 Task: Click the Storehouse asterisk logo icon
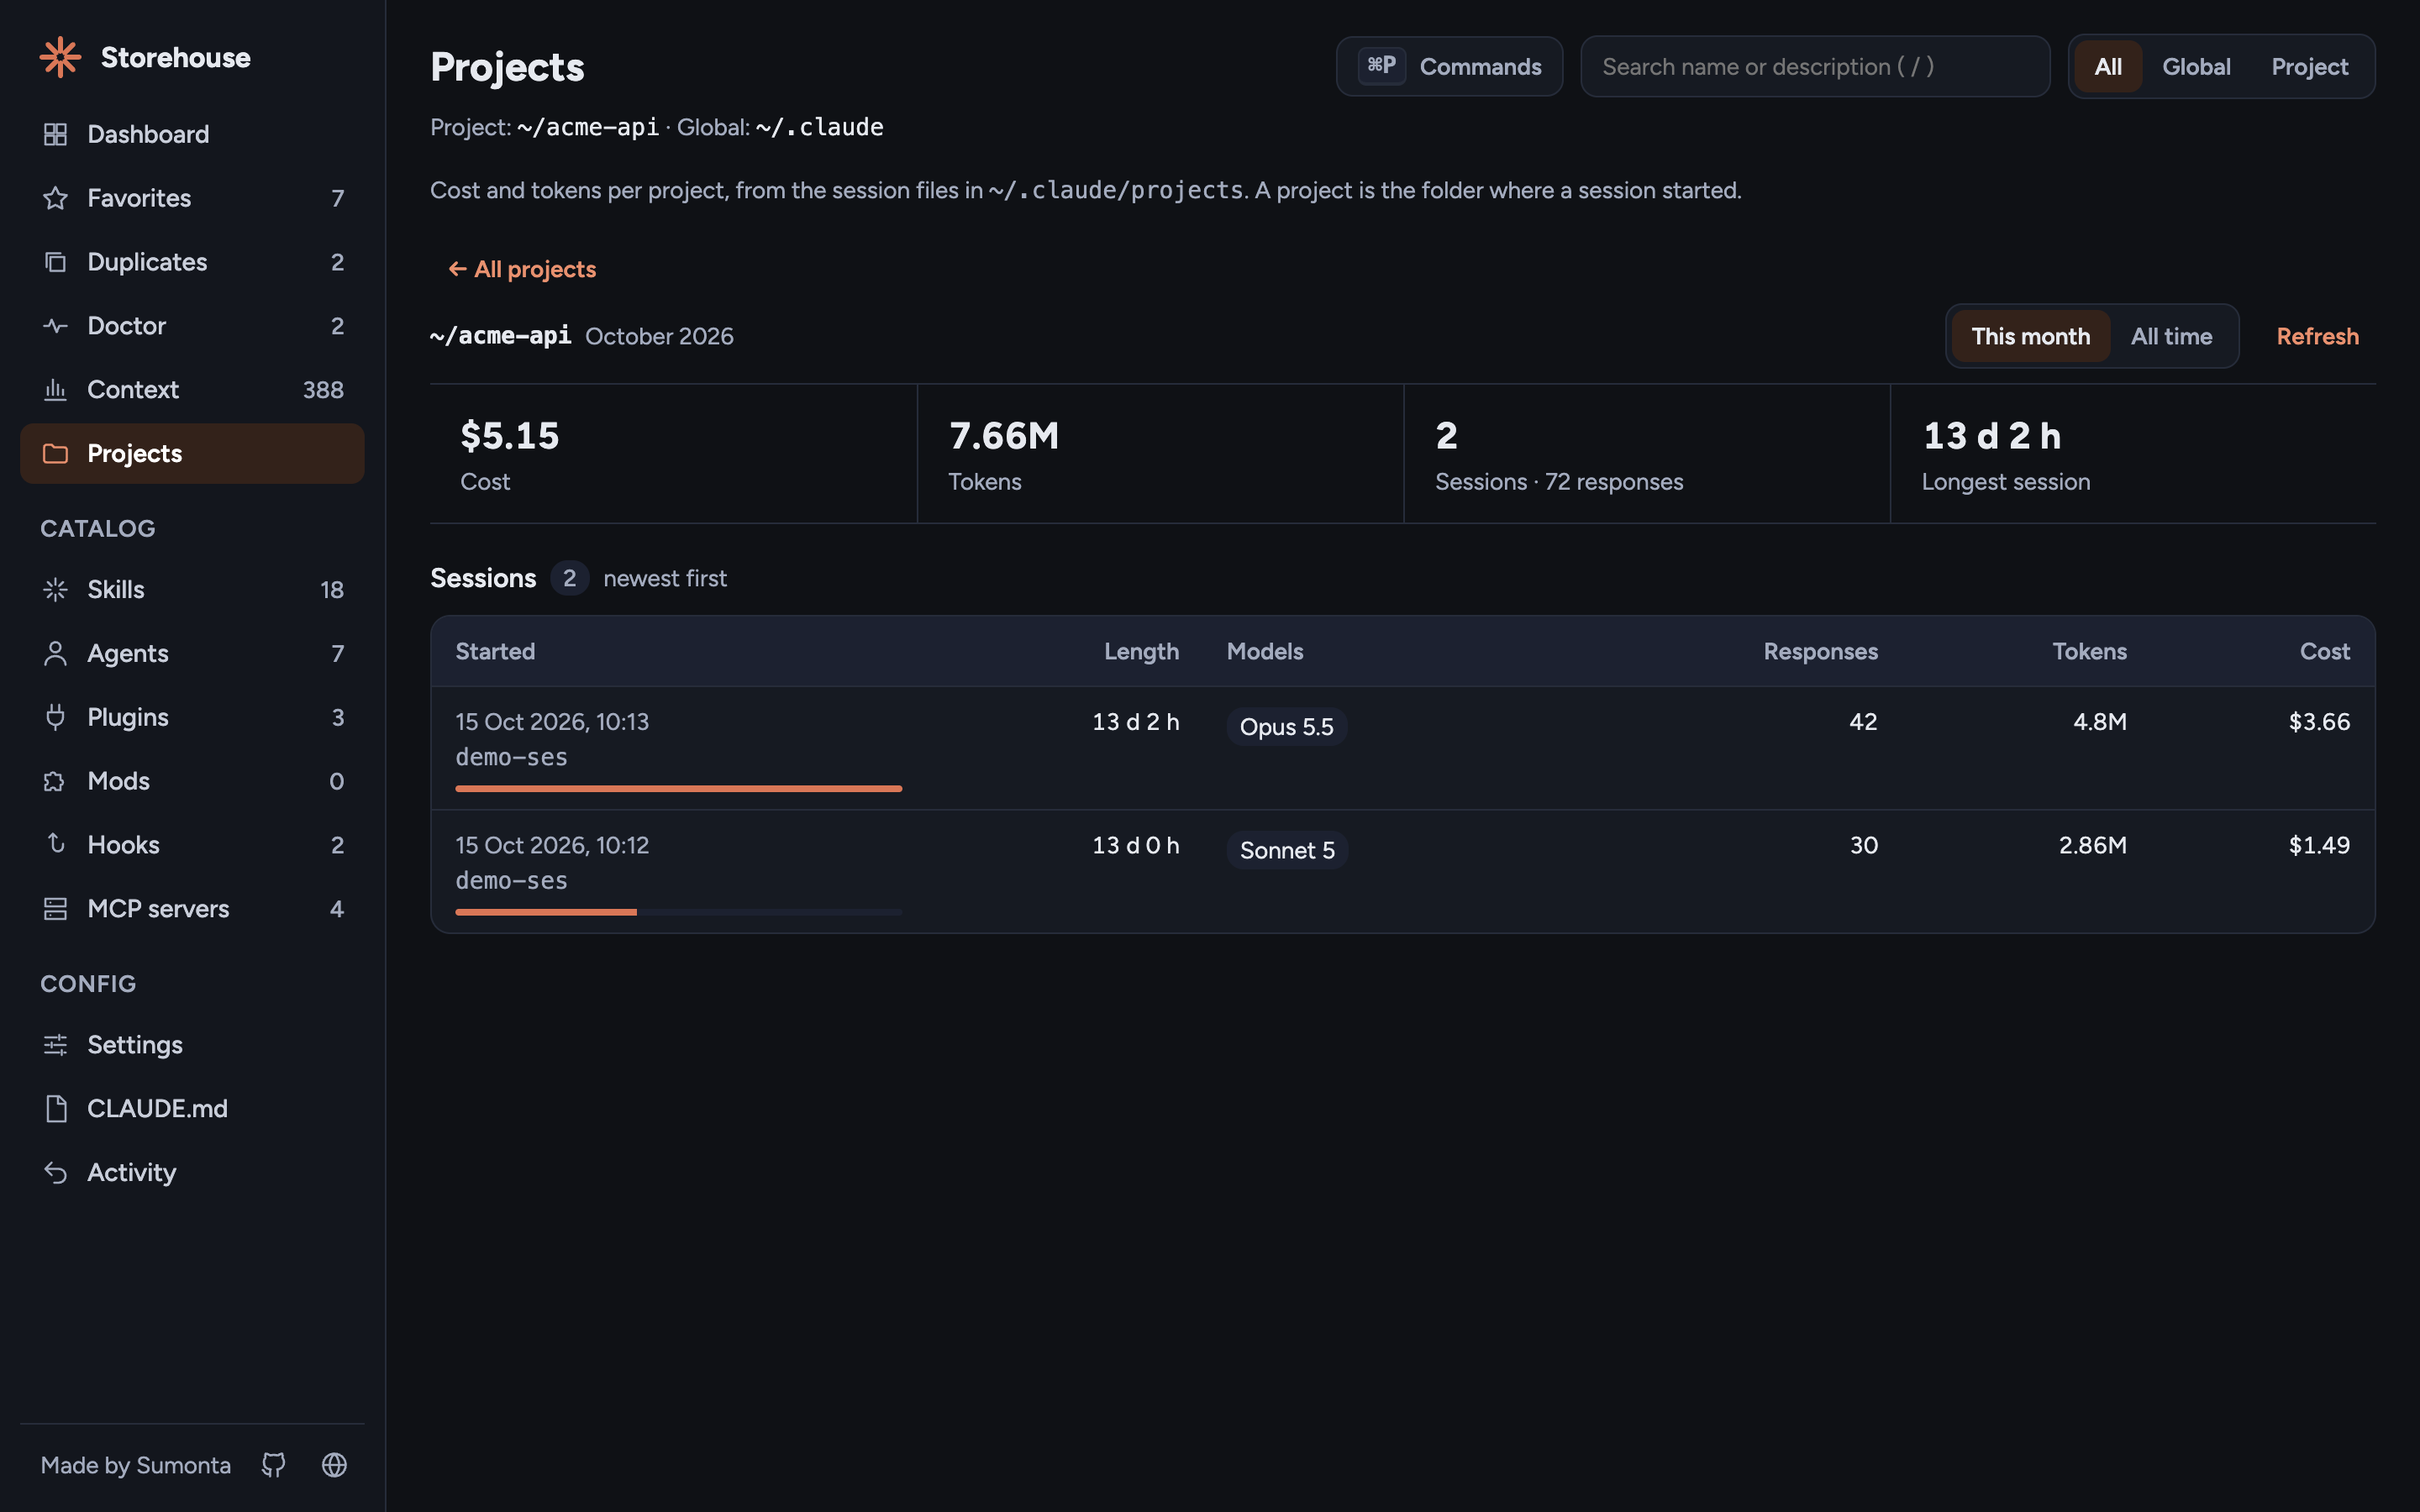coord(60,57)
